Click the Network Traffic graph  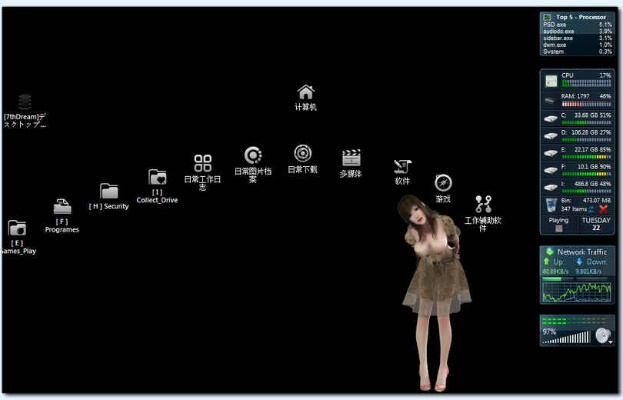coord(576,291)
